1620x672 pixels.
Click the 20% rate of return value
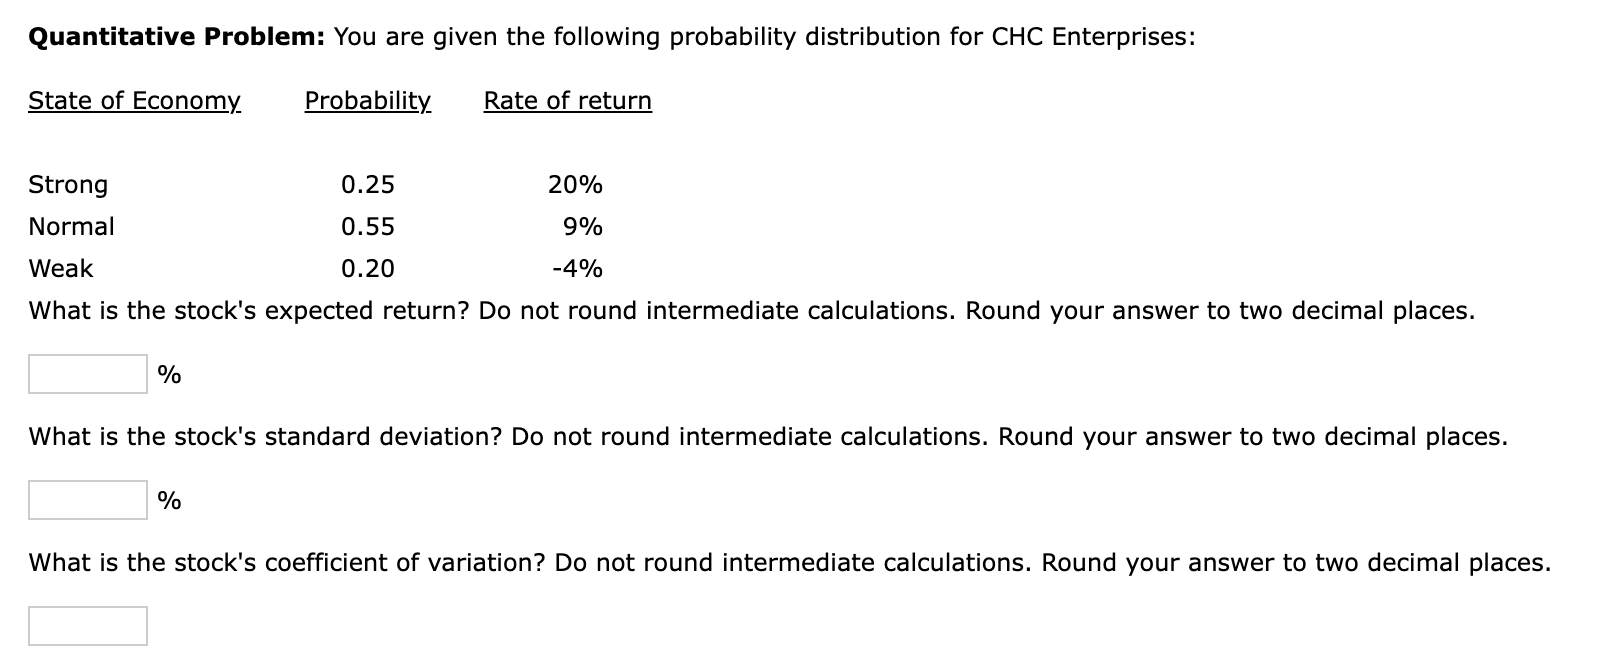coord(574,184)
